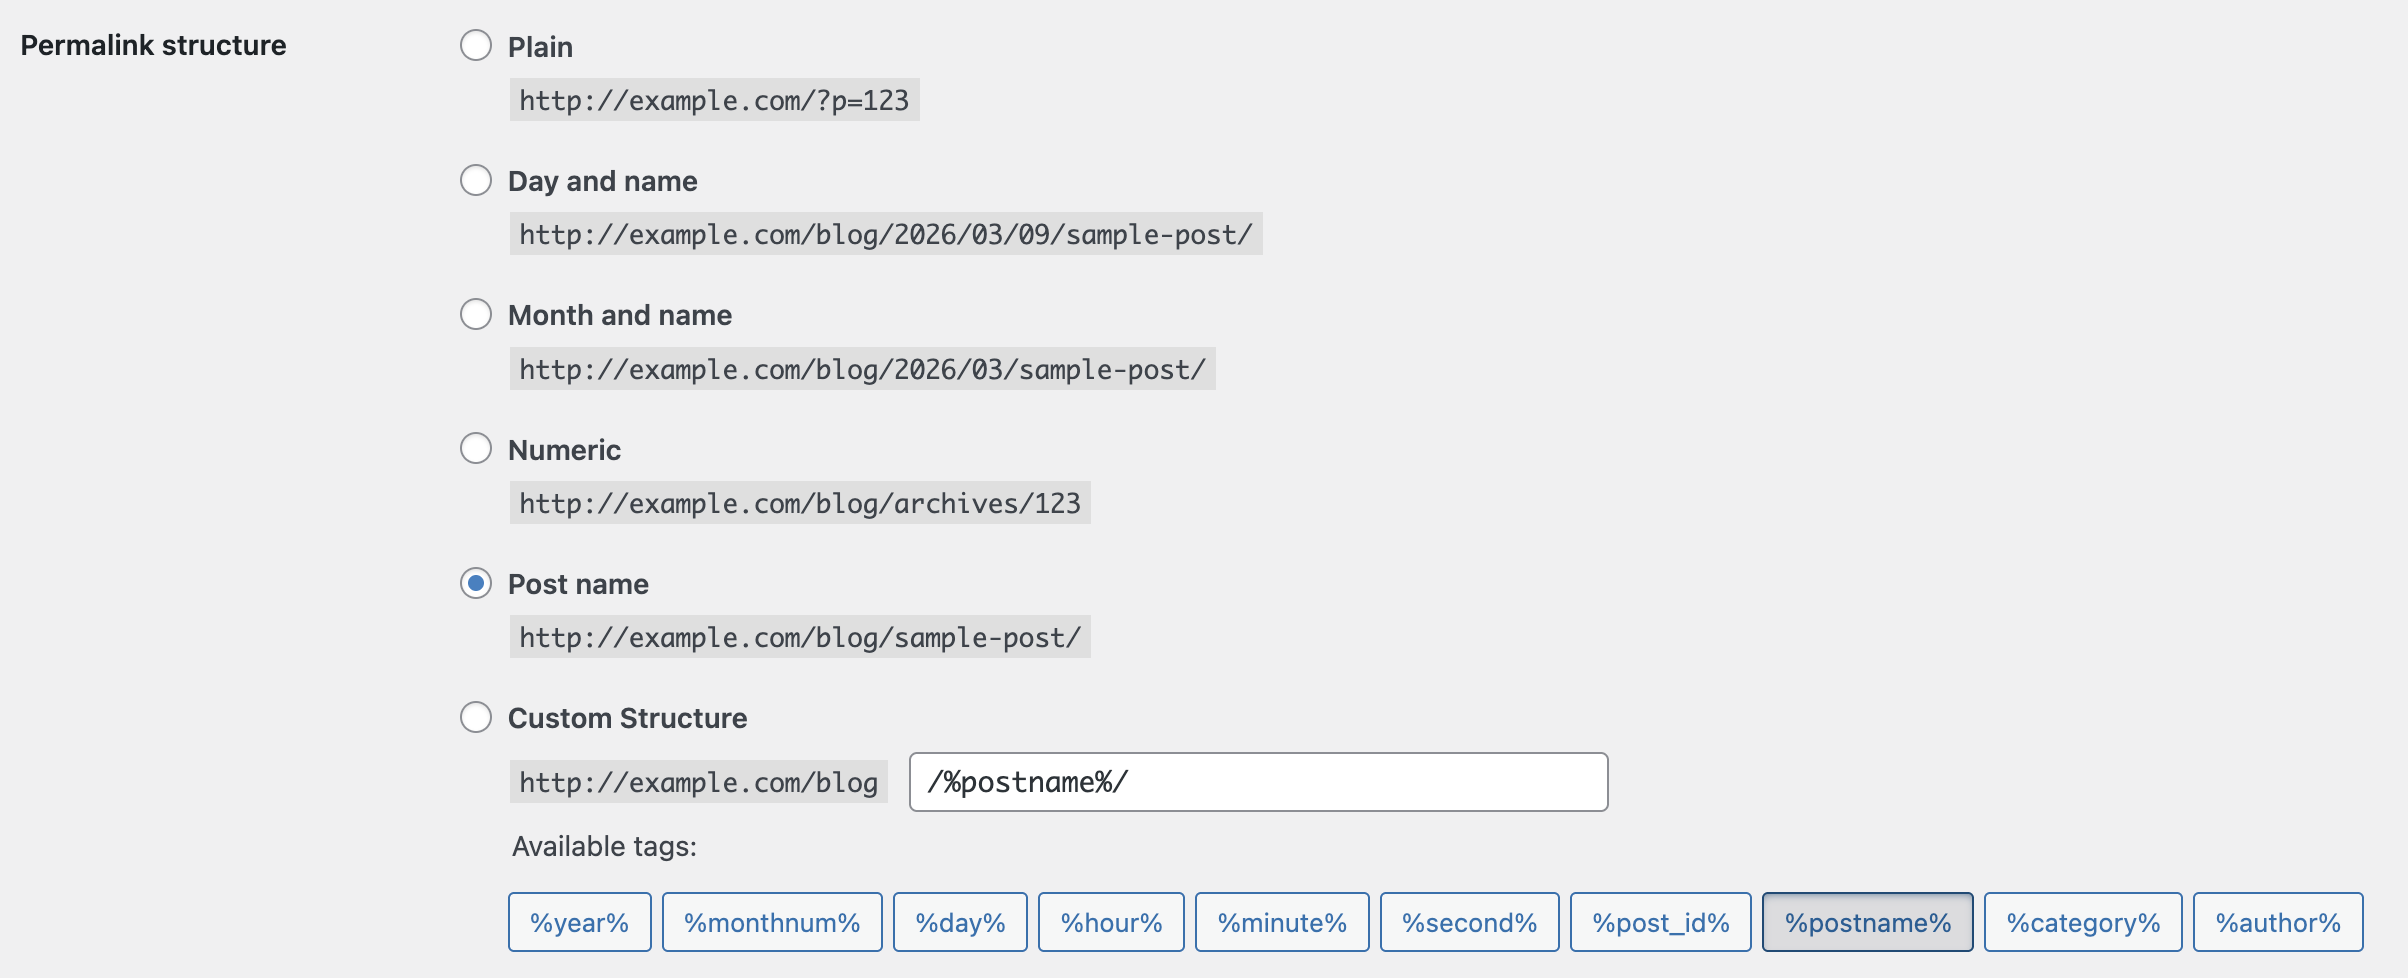Click the Day and name label text
This screenshot has height=978, width=2408.
pos(602,180)
